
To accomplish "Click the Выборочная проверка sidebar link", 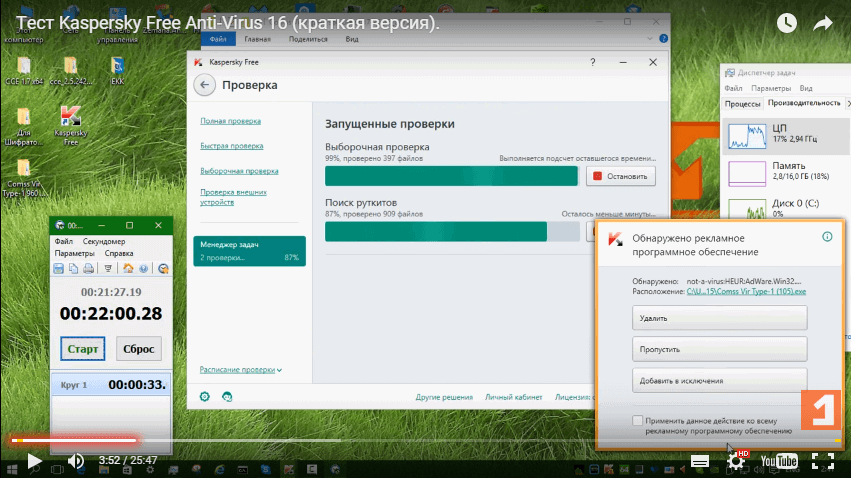I will pos(239,171).
